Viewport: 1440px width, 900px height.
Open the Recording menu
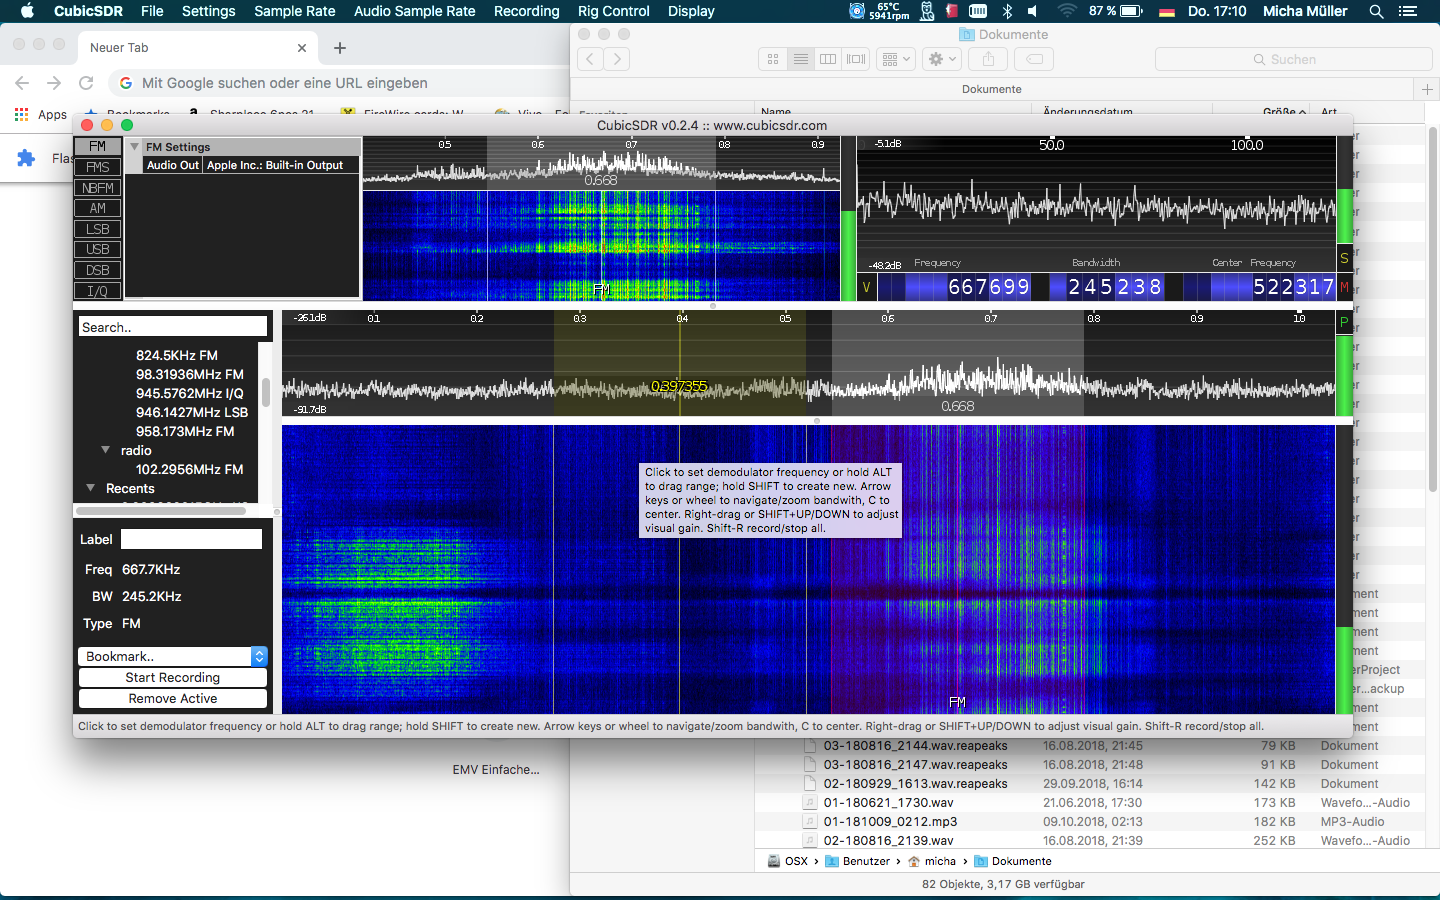527,11
